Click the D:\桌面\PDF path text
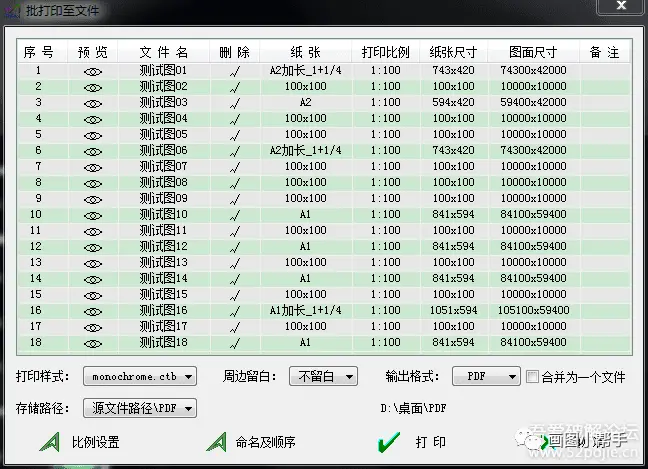This screenshot has width=648, height=469. pos(413,408)
